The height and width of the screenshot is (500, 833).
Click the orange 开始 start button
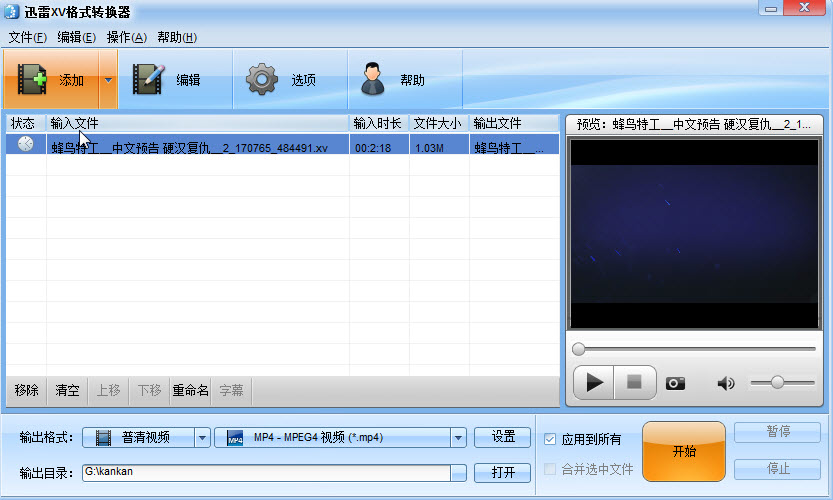(684, 452)
